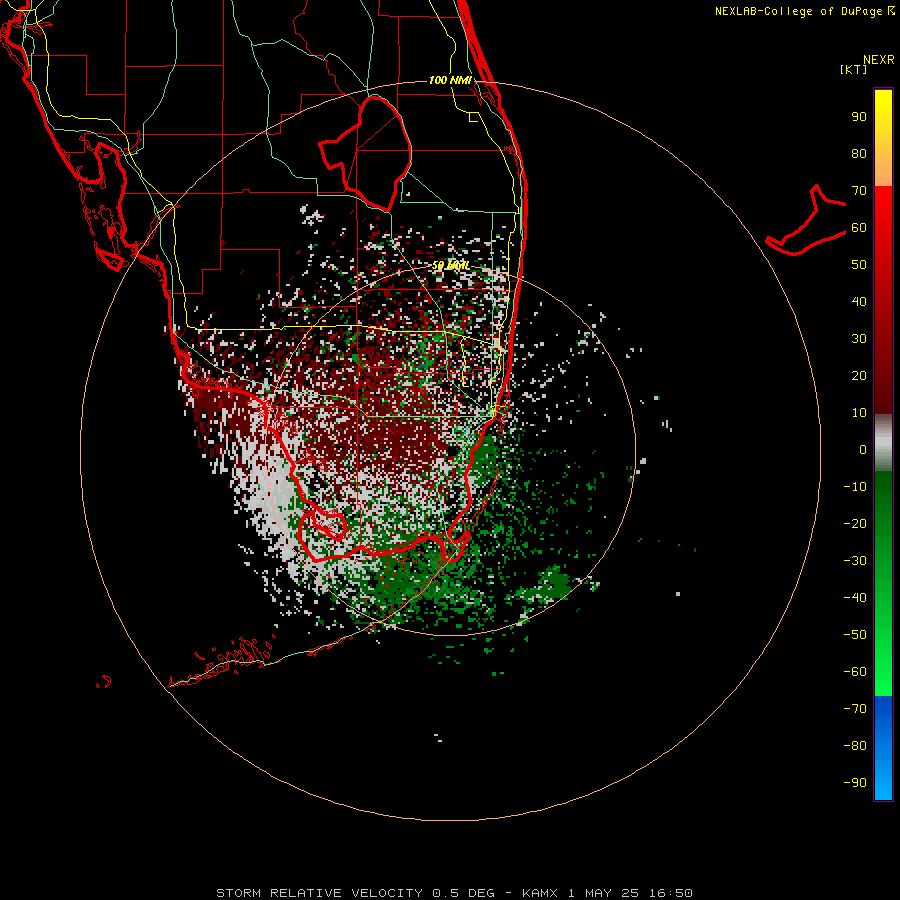The height and width of the screenshot is (900, 900).
Task: Select the 50 NMI range ring label
Action: tap(451, 265)
